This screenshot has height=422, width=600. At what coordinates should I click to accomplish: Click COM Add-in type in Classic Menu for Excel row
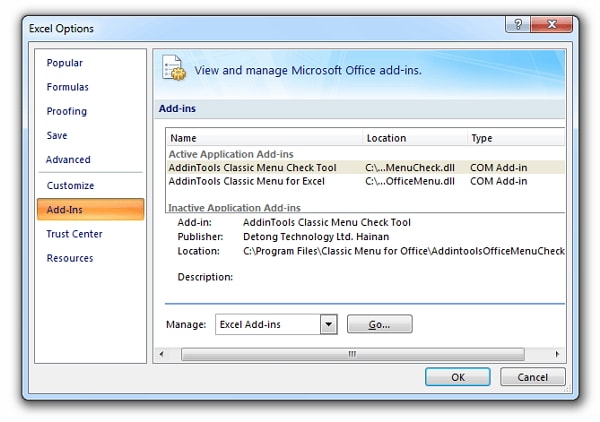(499, 181)
